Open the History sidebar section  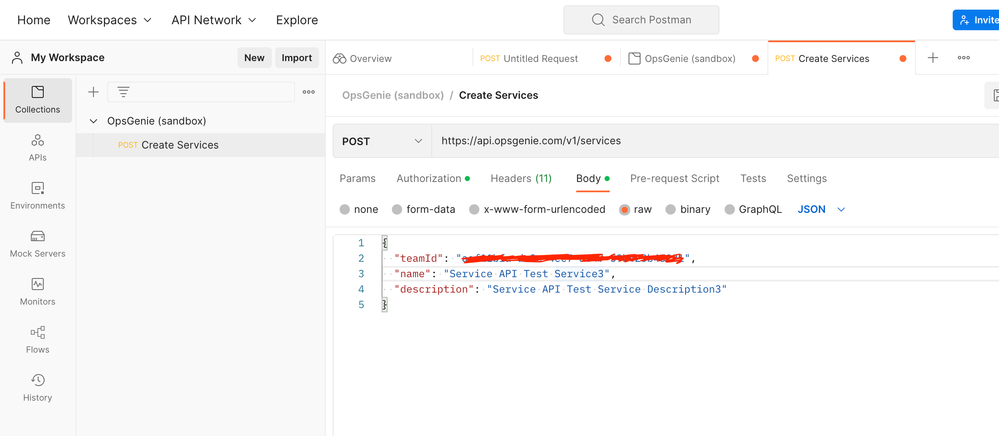(x=38, y=388)
